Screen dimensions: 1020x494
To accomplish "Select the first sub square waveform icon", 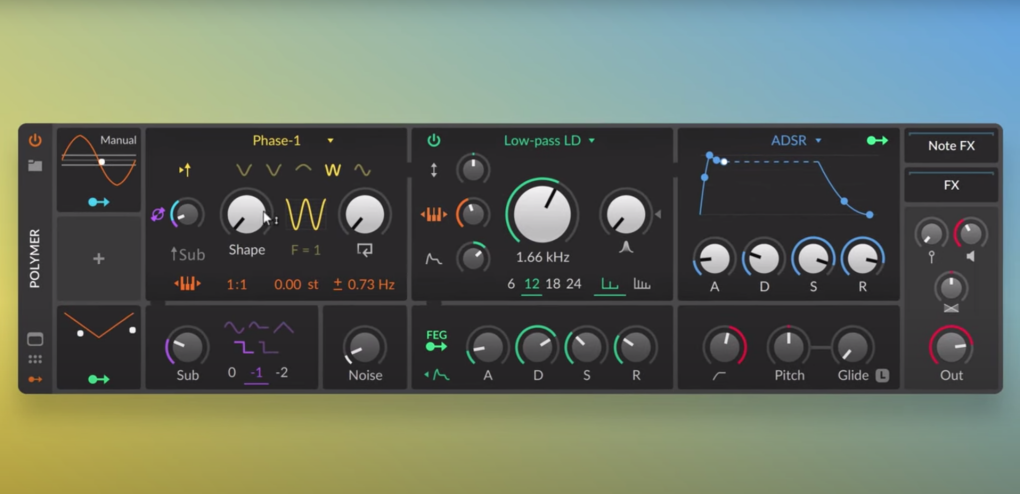I will click(x=245, y=348).
